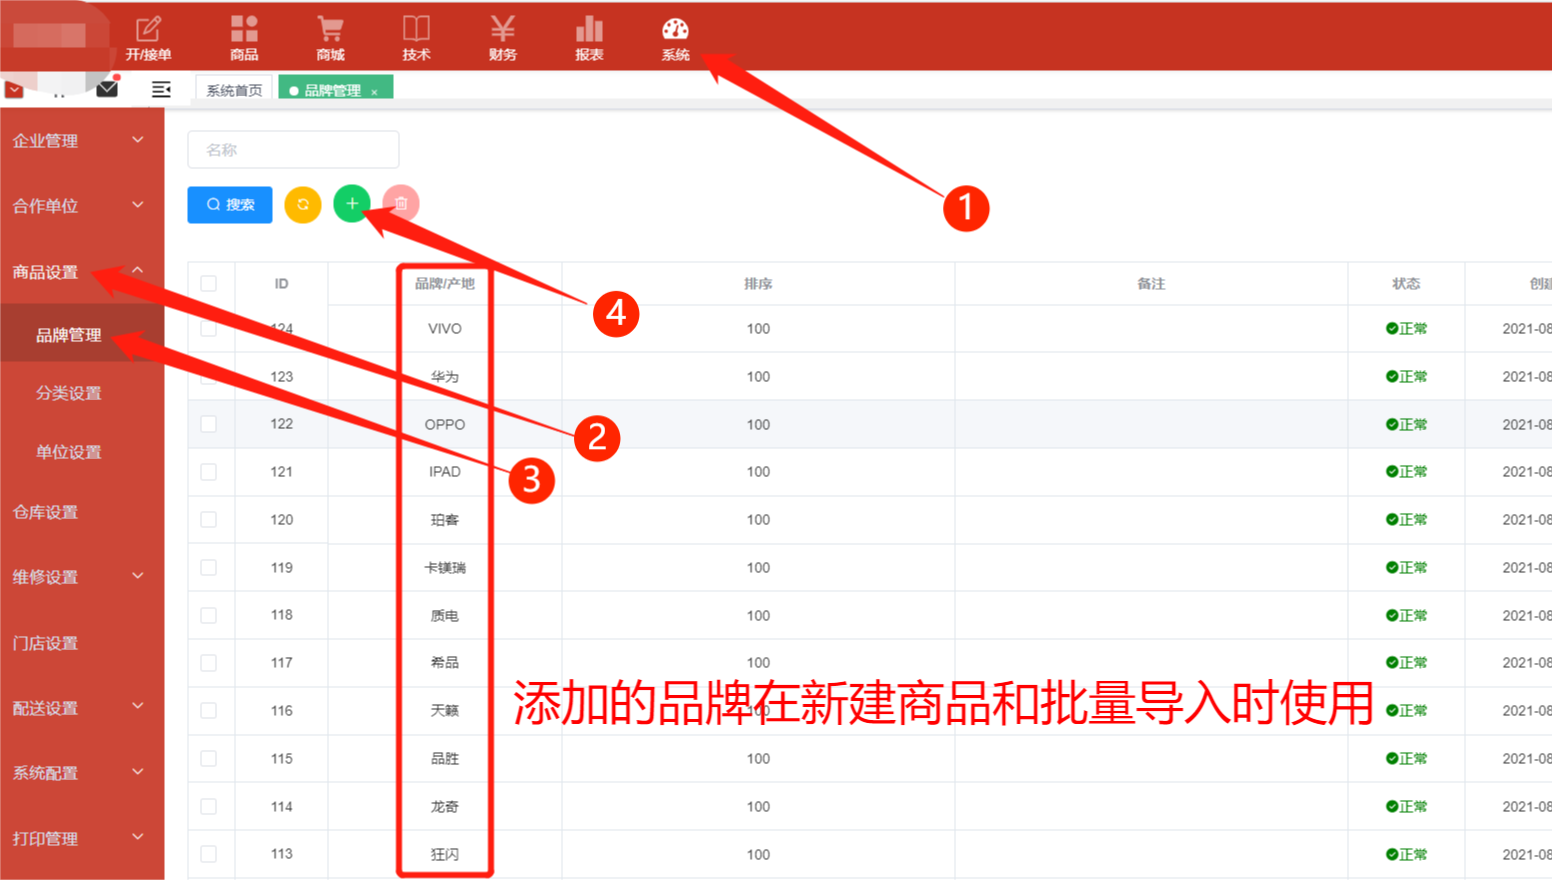Screen dimensions: 1553x880
Task: Check the row 115 品胜 checkbox
Action: click(x=209, y=759)
